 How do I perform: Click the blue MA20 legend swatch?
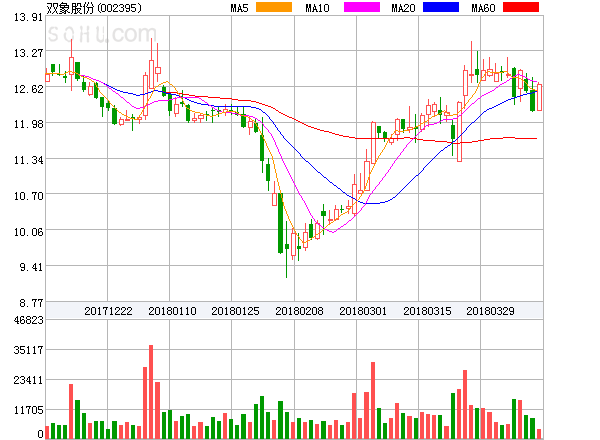click(441, 7)
